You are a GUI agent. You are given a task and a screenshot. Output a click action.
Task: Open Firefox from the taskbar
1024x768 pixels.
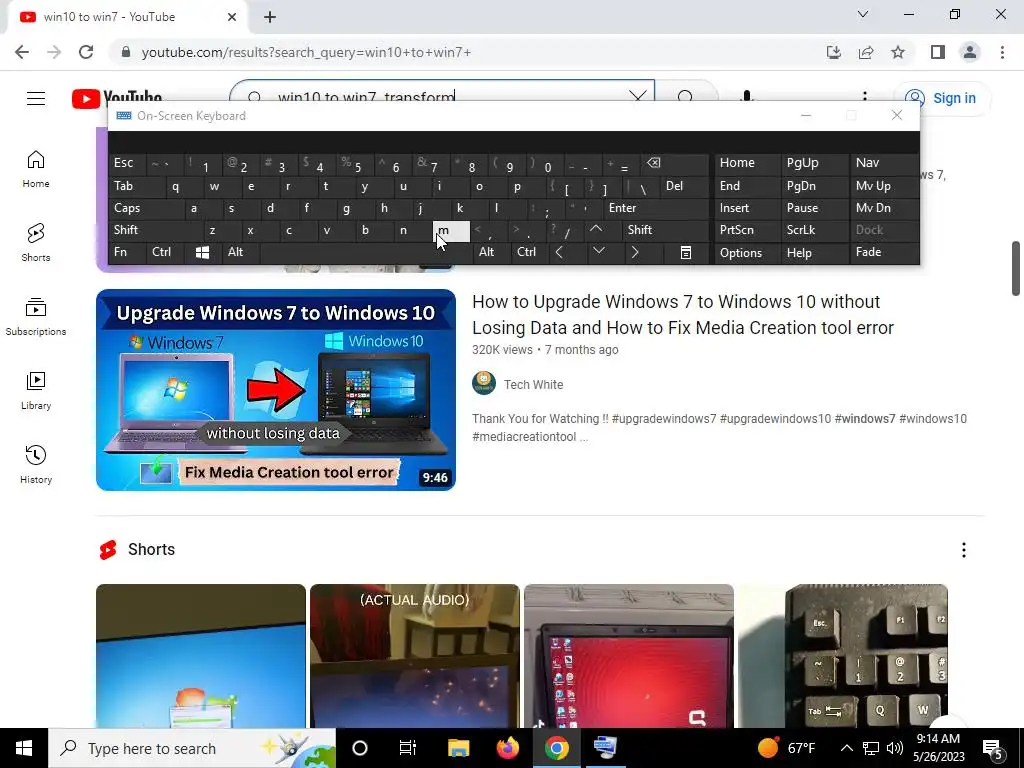(507, 748)
